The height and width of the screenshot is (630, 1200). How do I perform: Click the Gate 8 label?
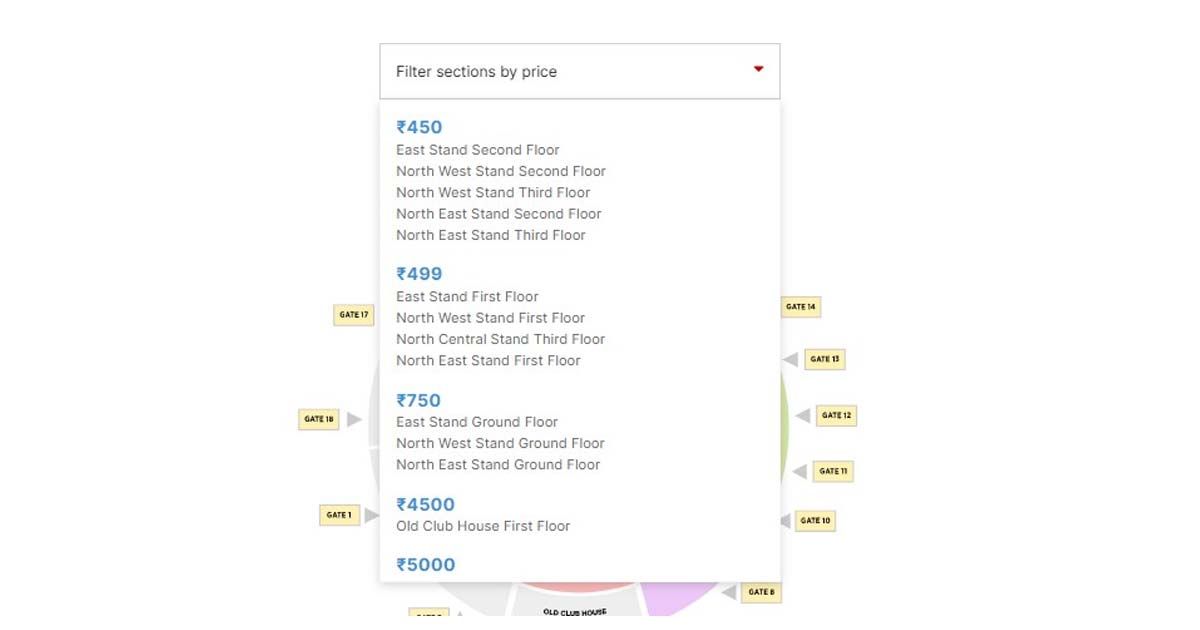tap(760, 592)
